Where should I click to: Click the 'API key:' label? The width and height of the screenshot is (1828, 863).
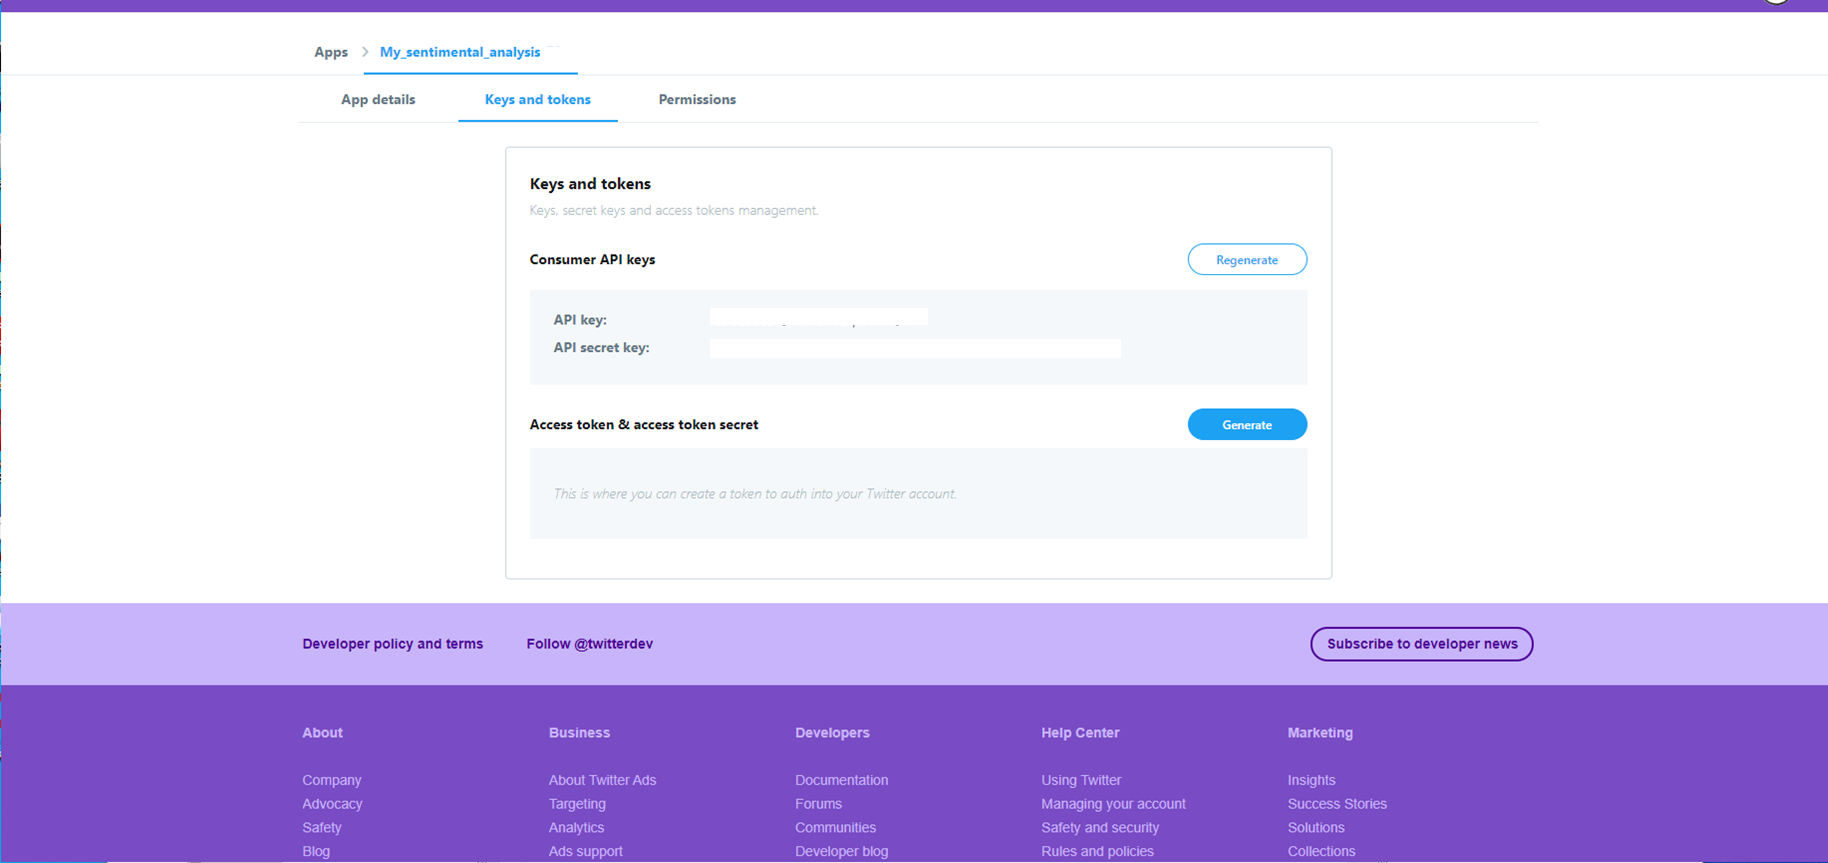point(580,320)
